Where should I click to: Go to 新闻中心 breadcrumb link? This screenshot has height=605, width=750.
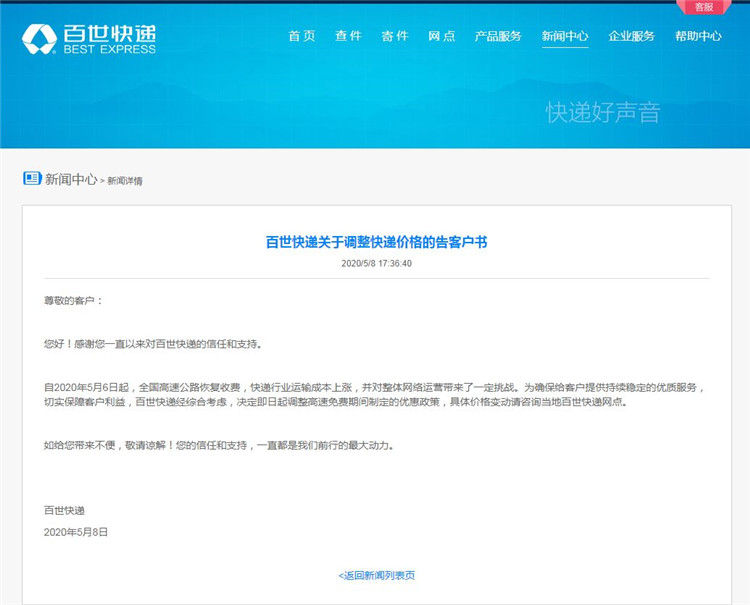coord(71,179)
